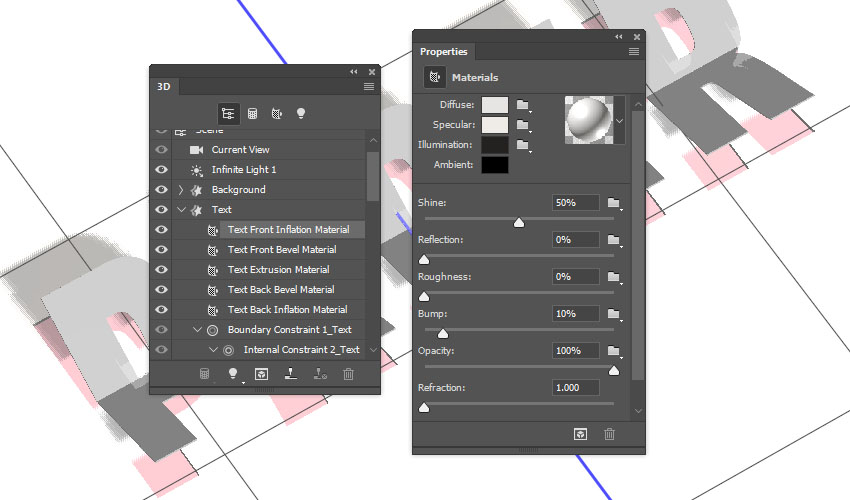Open Shine texture folder menu
Viewport: 850px width, 500px height.
[614, 203]
